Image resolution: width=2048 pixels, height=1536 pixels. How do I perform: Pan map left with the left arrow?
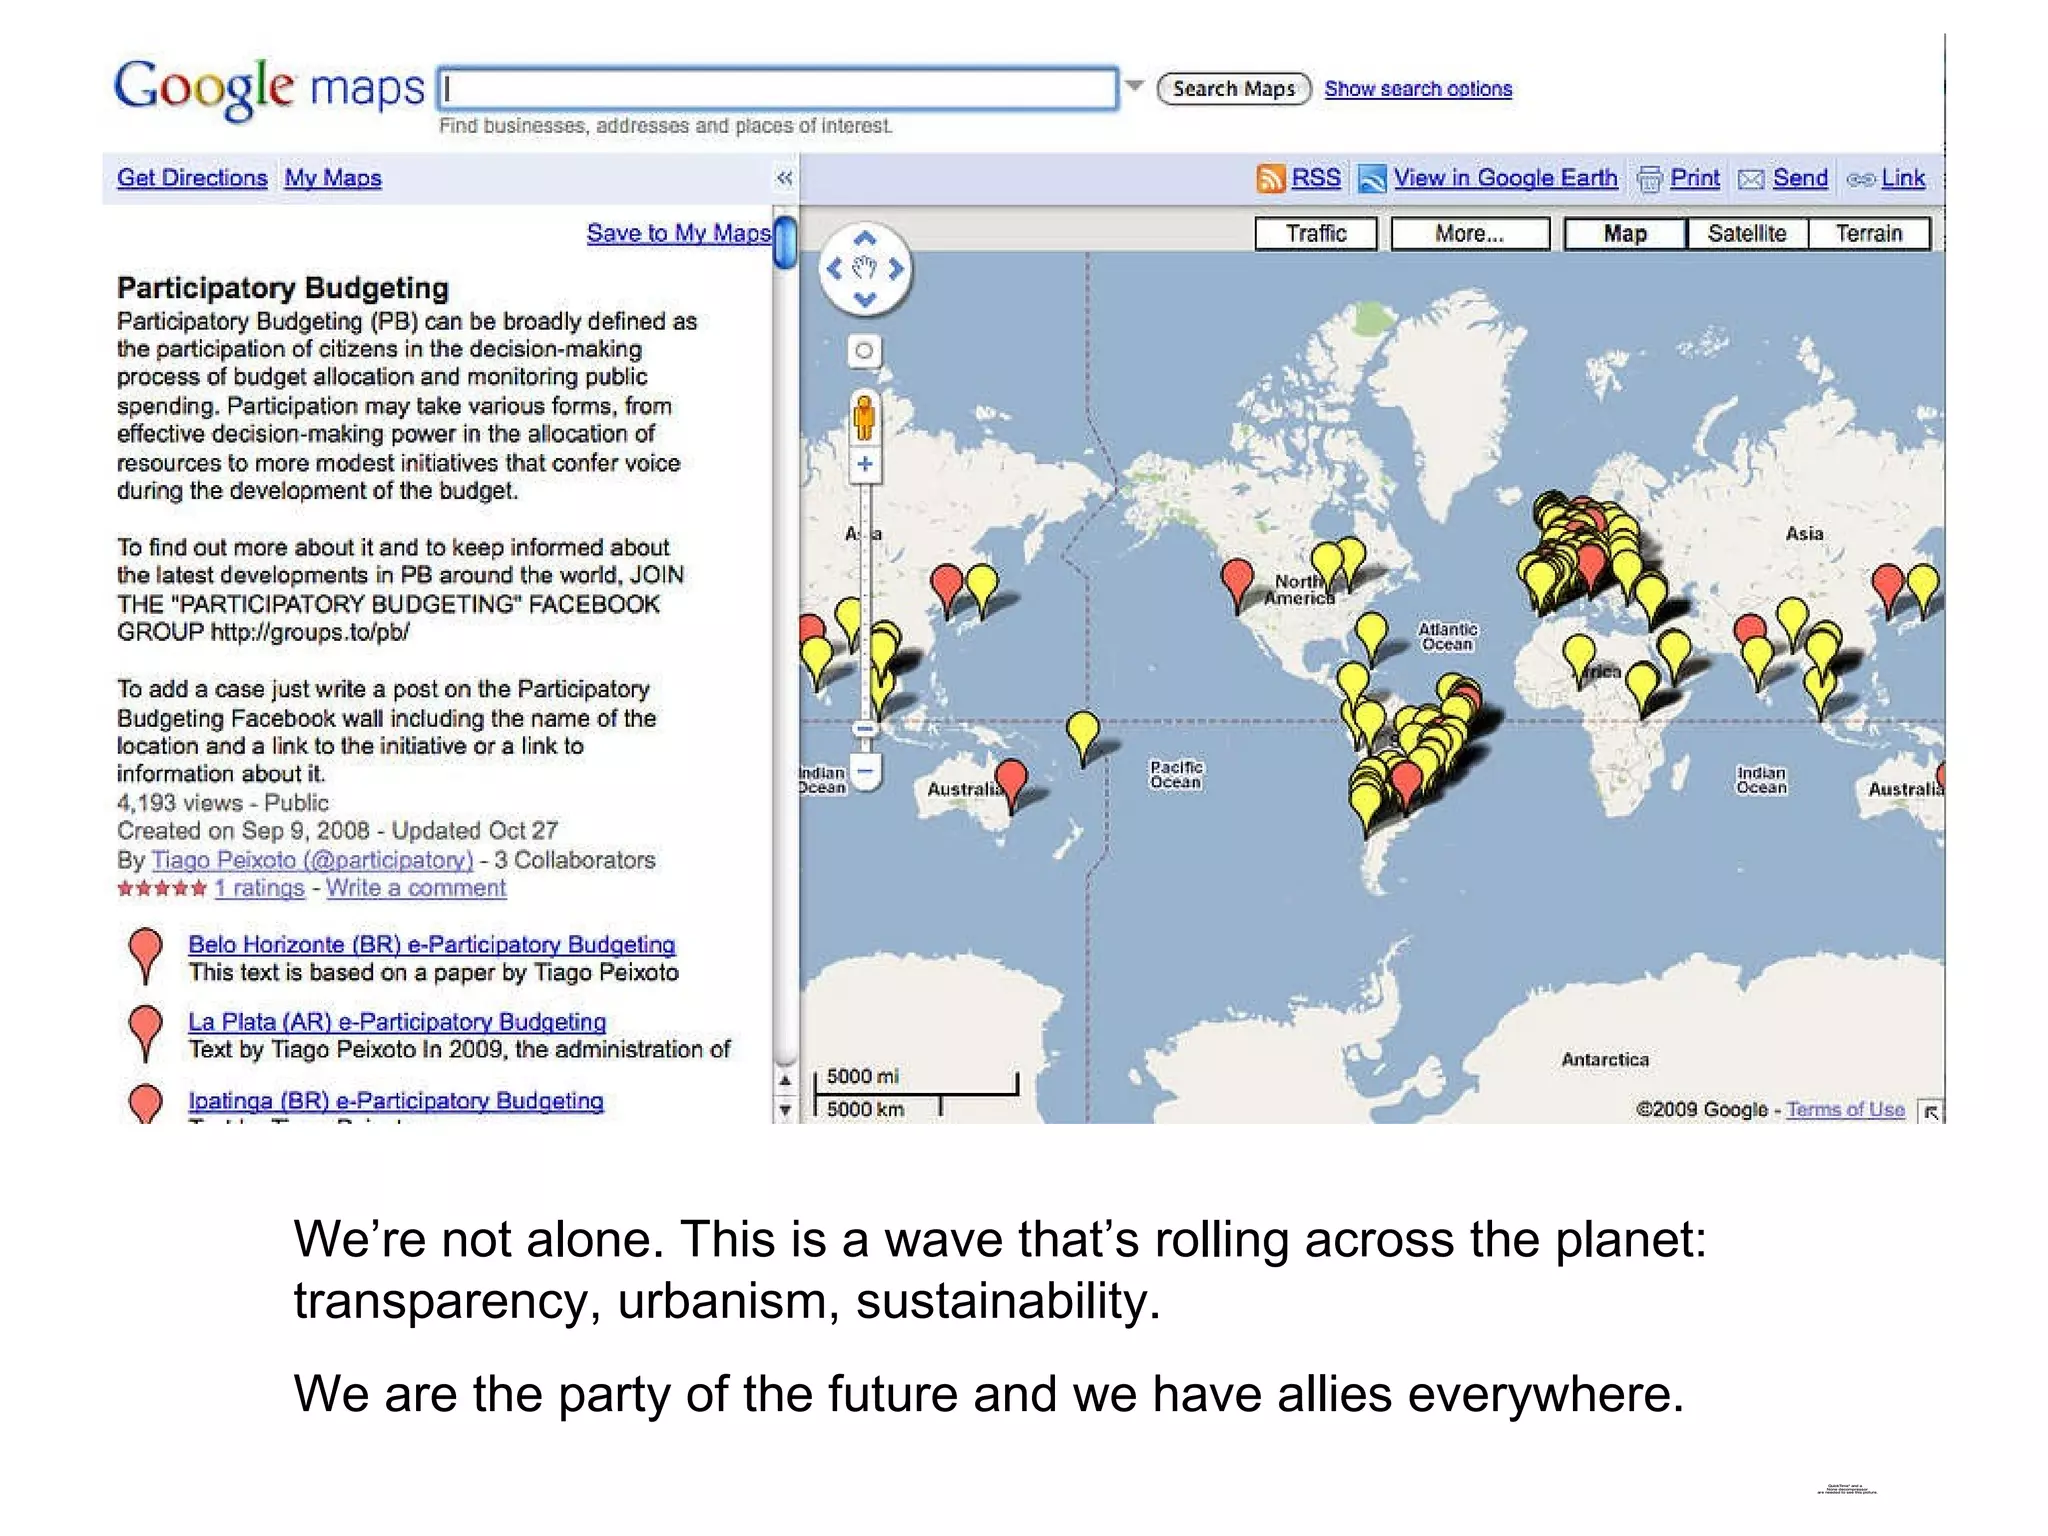coord(833,268)
